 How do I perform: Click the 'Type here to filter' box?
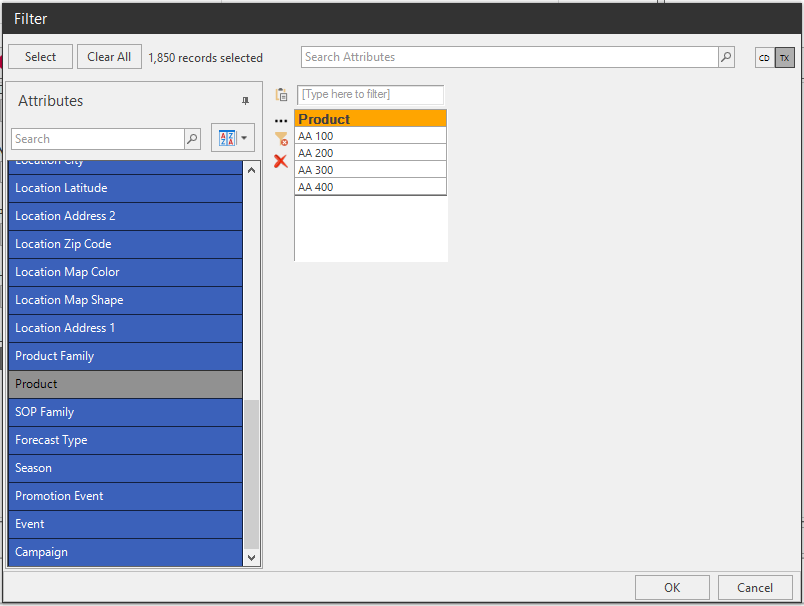click(370, 94)
